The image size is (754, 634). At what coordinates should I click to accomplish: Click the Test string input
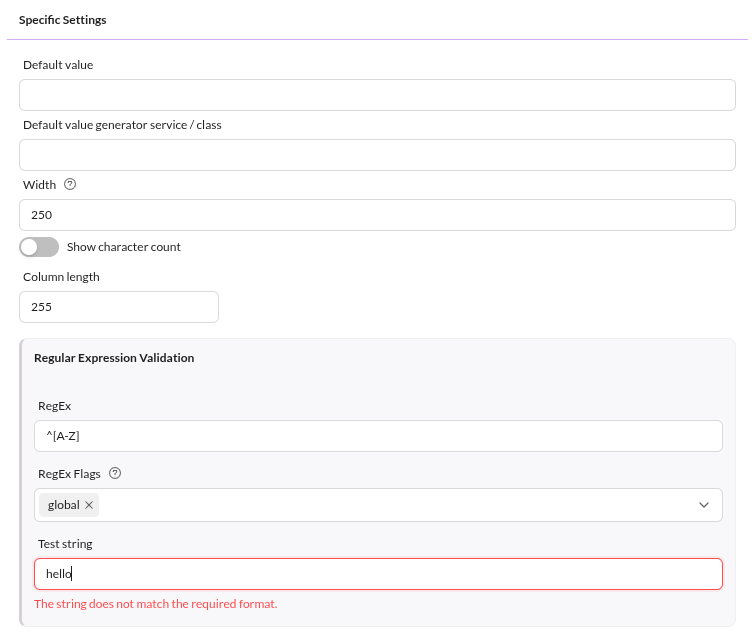378,574
